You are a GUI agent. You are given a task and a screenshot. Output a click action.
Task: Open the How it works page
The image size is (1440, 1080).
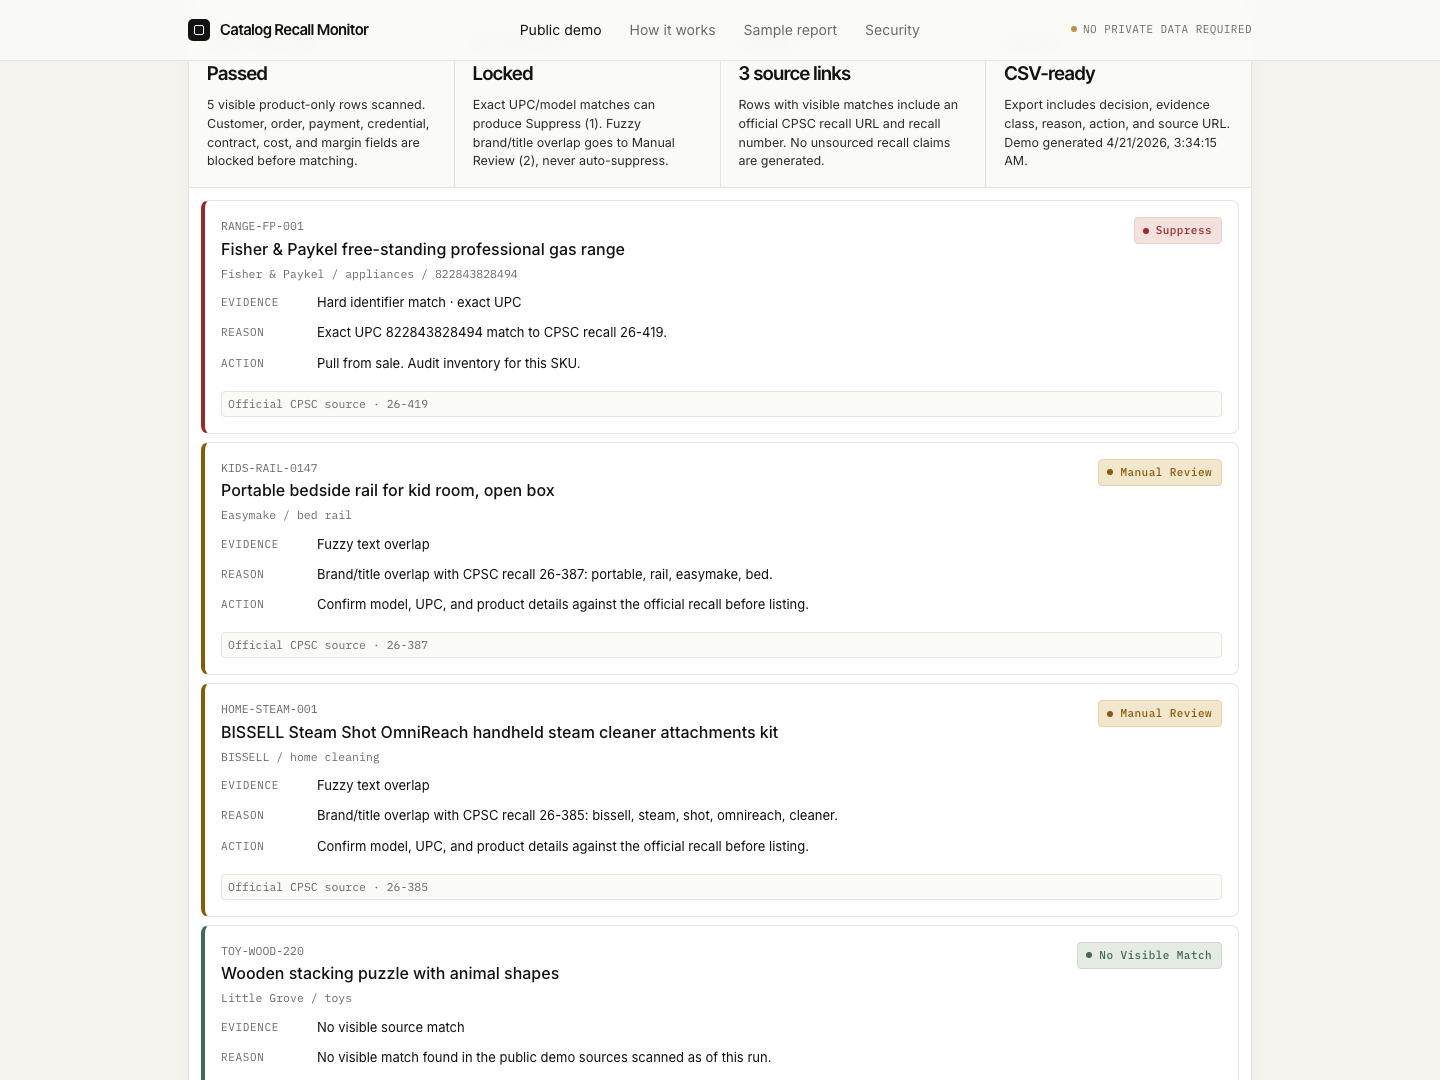click(x=672, y=30)
